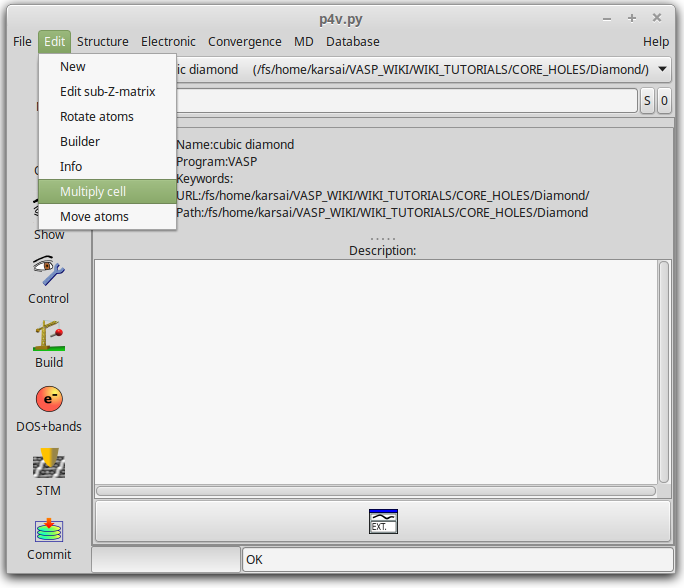Open the Structure menu
Viewport: 684px width, 588px height.
click(x=103, y=42)
